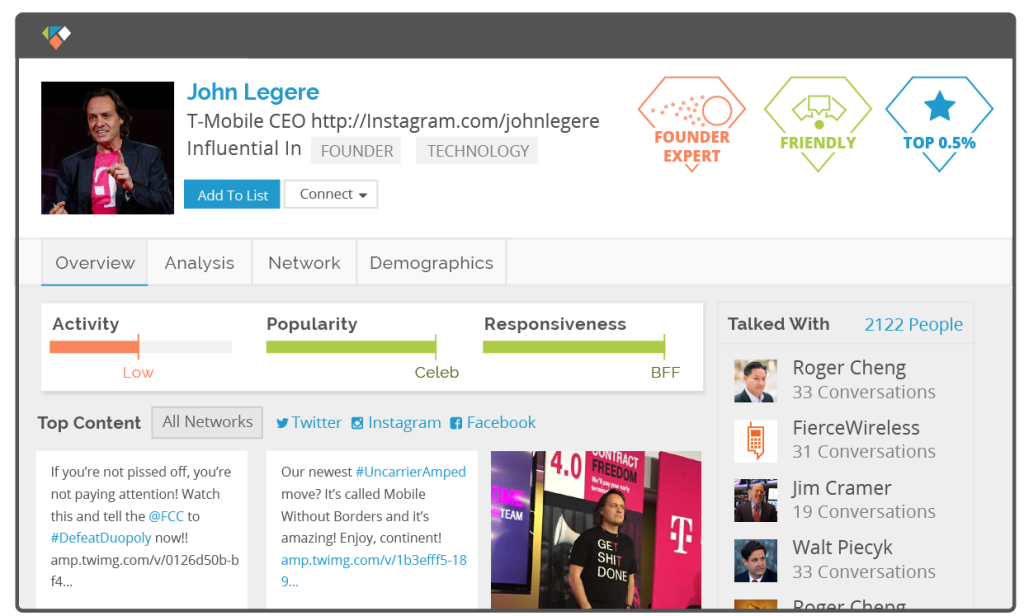The width and height of the screenshot is (1024, 616).
Task: Open the Network tab
Action: [x=304, y=263]
